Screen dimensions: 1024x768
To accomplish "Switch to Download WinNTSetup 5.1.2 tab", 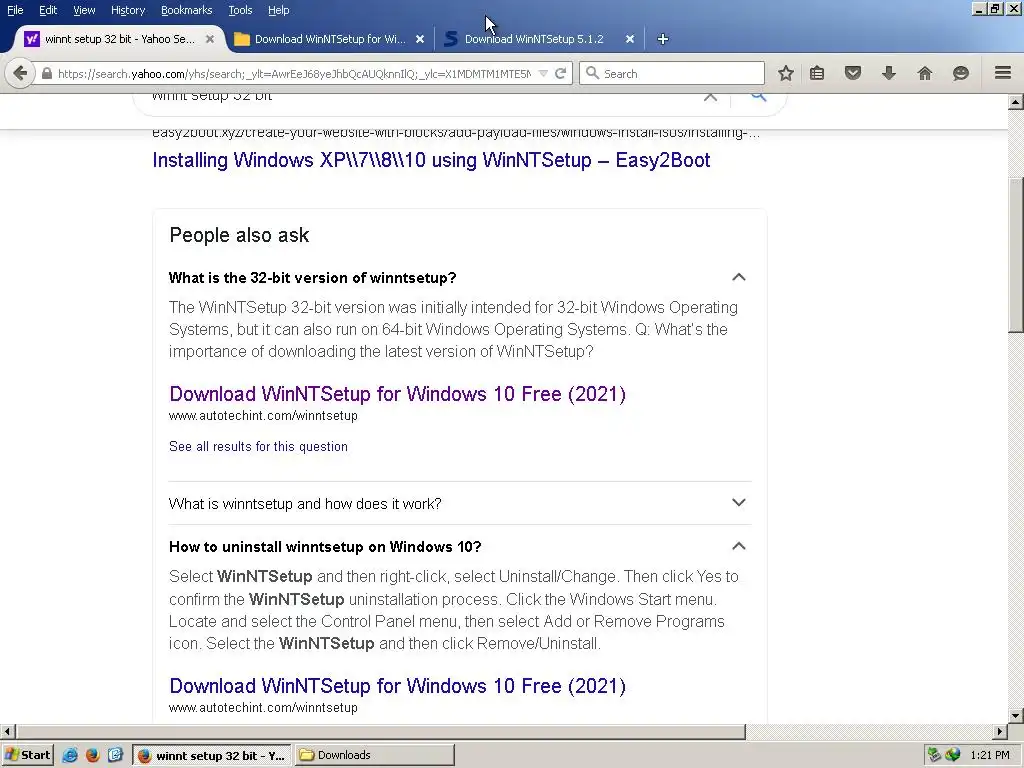I will (534, 39).
